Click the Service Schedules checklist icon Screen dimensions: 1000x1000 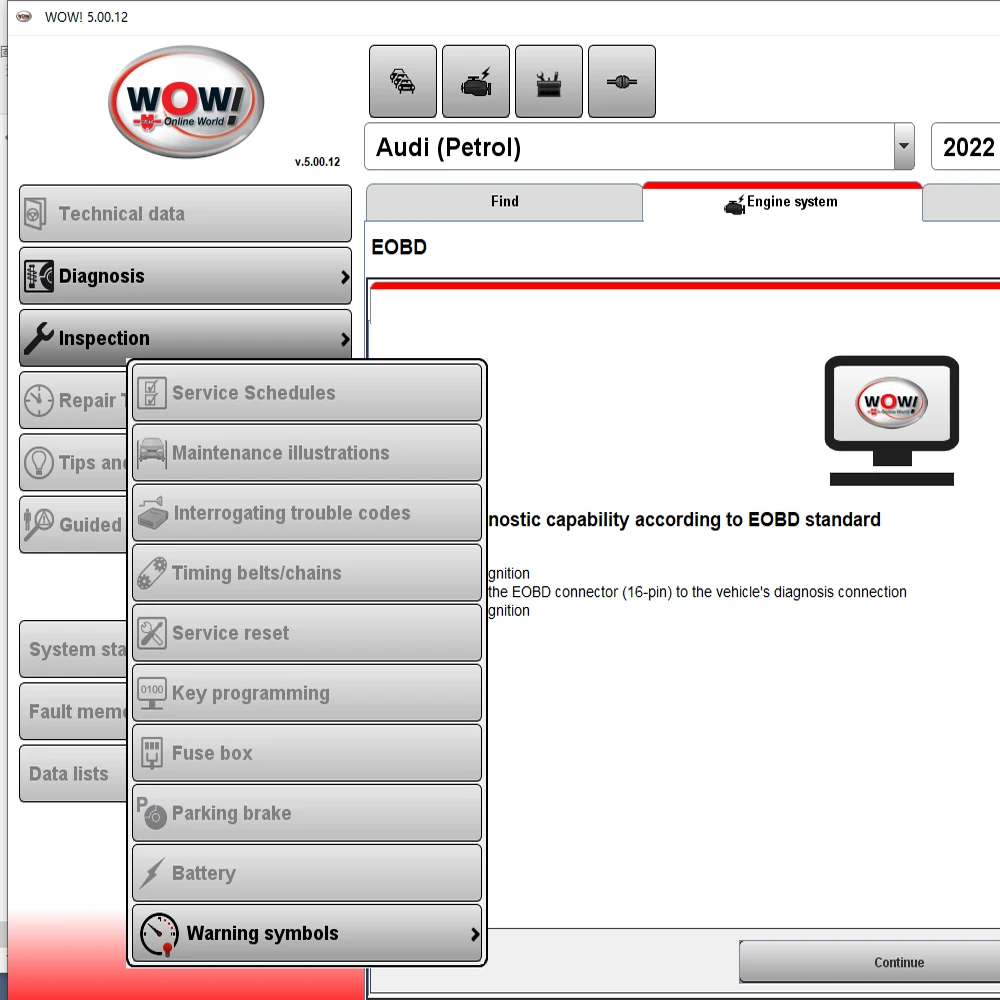tap(152, 393)
